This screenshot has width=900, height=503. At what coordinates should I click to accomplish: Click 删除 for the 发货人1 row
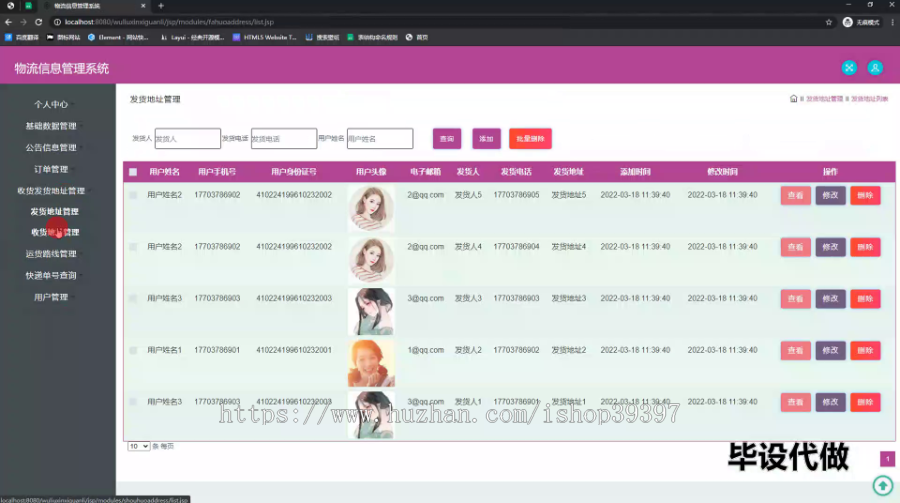click(865, 402)
